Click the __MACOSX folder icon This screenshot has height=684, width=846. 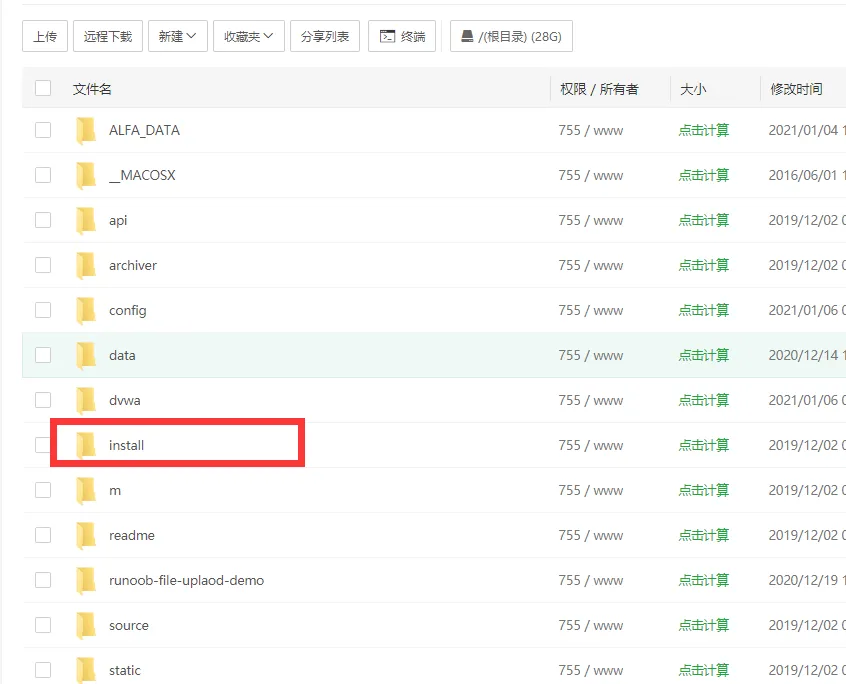(x=86, y=175)
